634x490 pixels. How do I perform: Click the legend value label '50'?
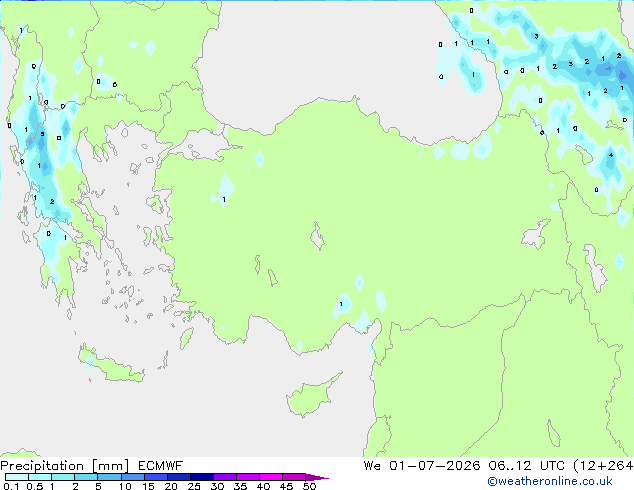pyautogui.click(x=309, y=486)
